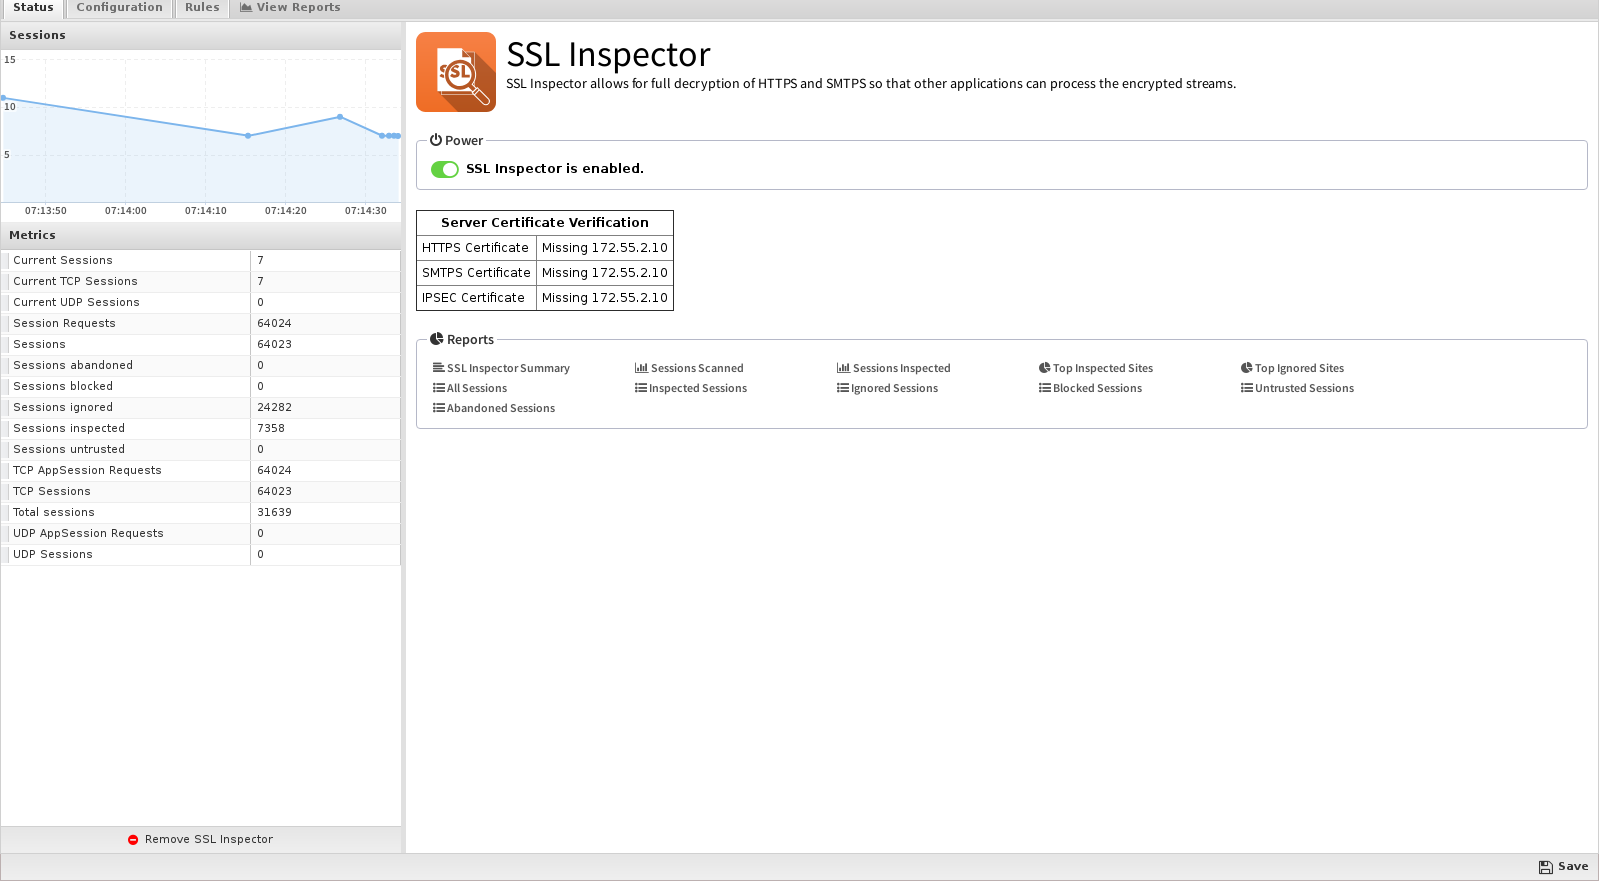
Task: Open the Untrusted Sessions report
Action: (x=1298, y=388)
